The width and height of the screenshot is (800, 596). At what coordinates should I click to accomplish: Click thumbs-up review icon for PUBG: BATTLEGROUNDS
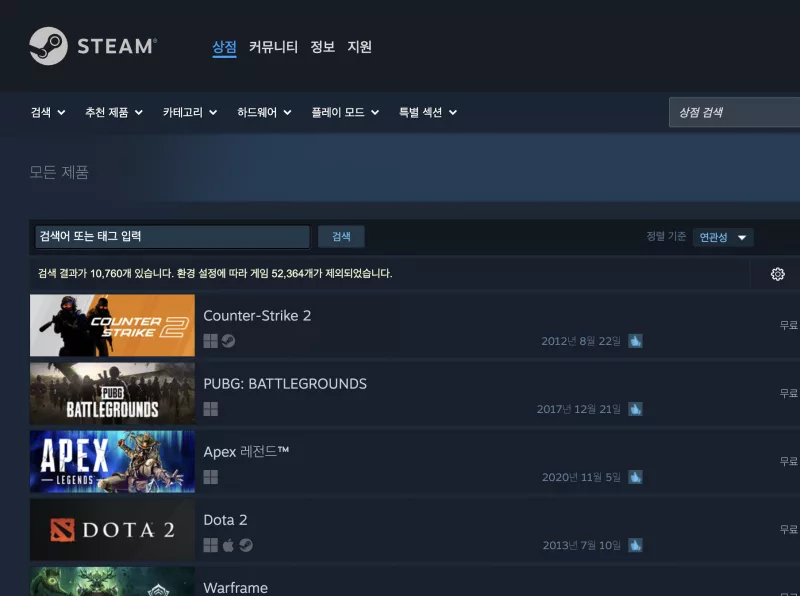(635, 409)
